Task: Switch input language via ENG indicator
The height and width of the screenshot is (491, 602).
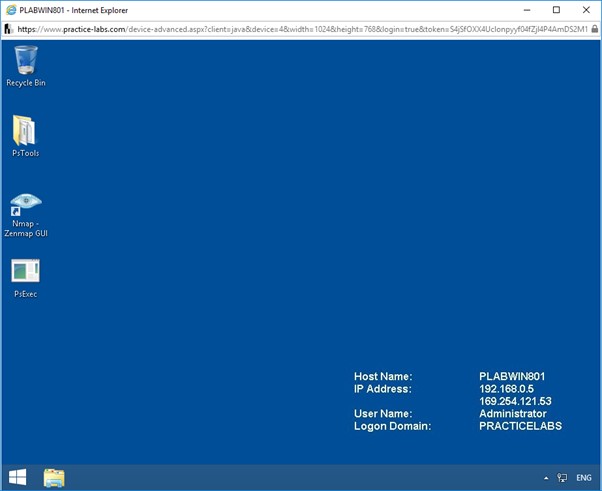Action: point(584,478)
